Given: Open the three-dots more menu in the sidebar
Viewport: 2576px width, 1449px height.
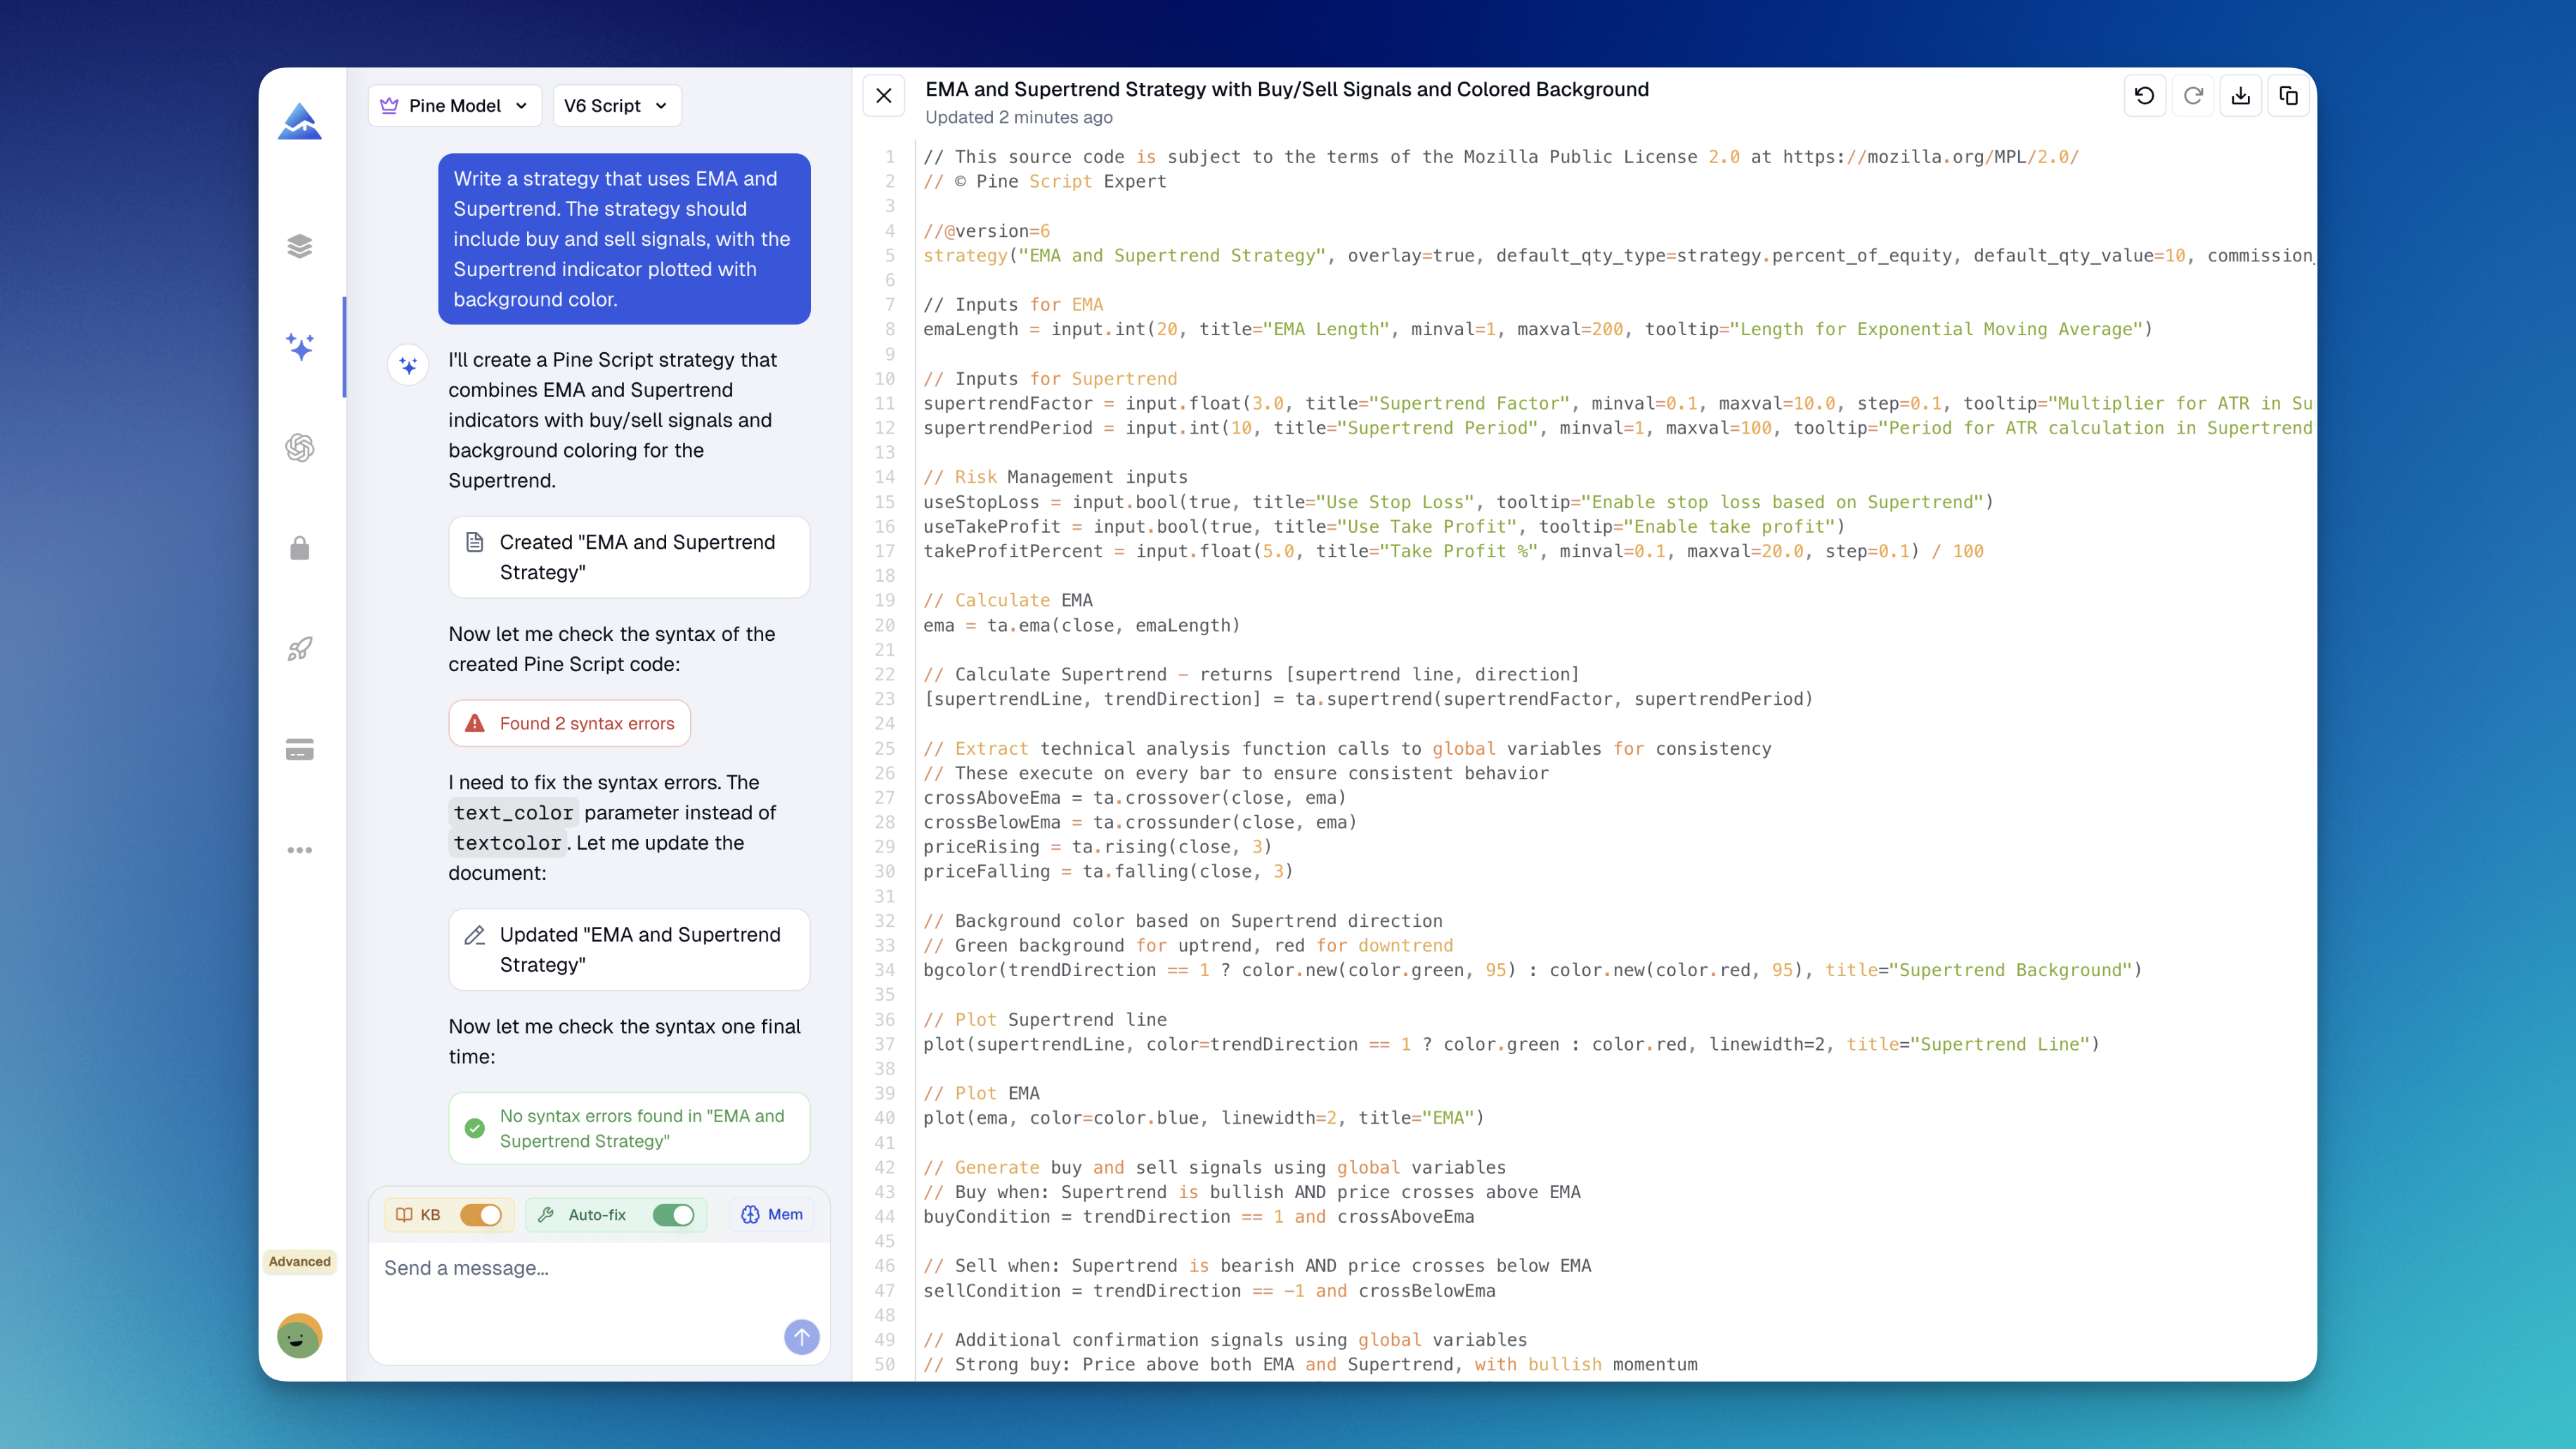Looking at the screenshot, I should (299, 850).
